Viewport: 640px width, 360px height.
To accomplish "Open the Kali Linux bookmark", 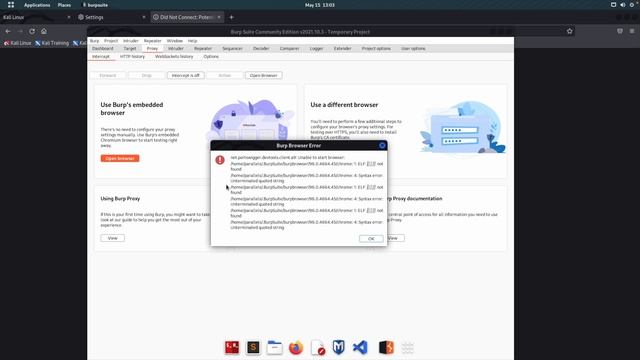I will 18,43.
